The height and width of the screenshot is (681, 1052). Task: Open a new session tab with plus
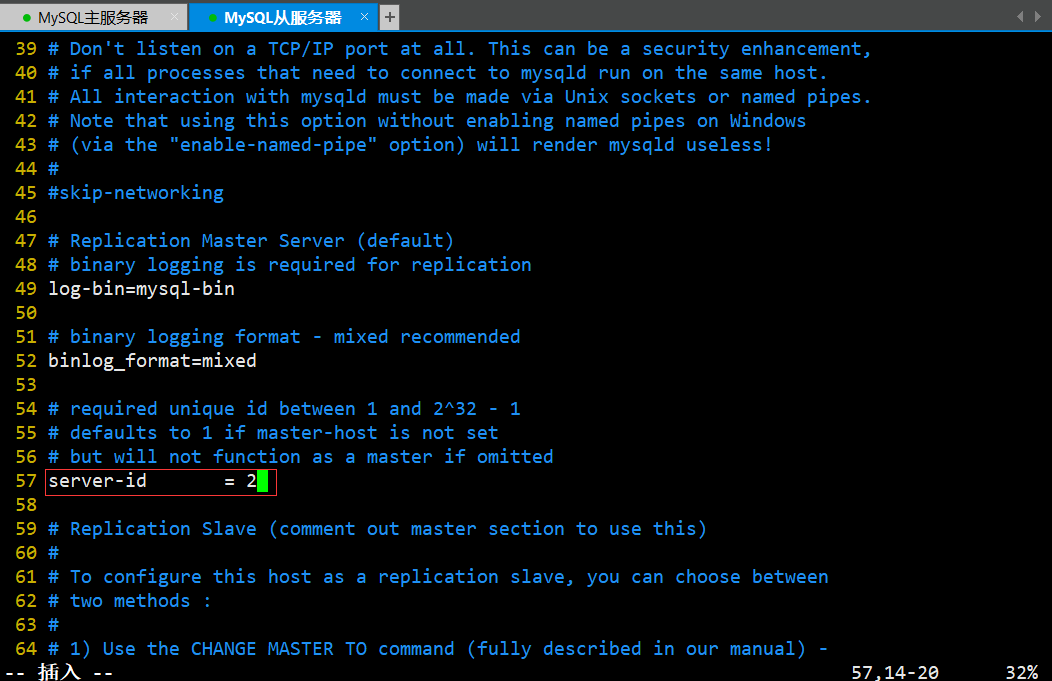[389, 17]
